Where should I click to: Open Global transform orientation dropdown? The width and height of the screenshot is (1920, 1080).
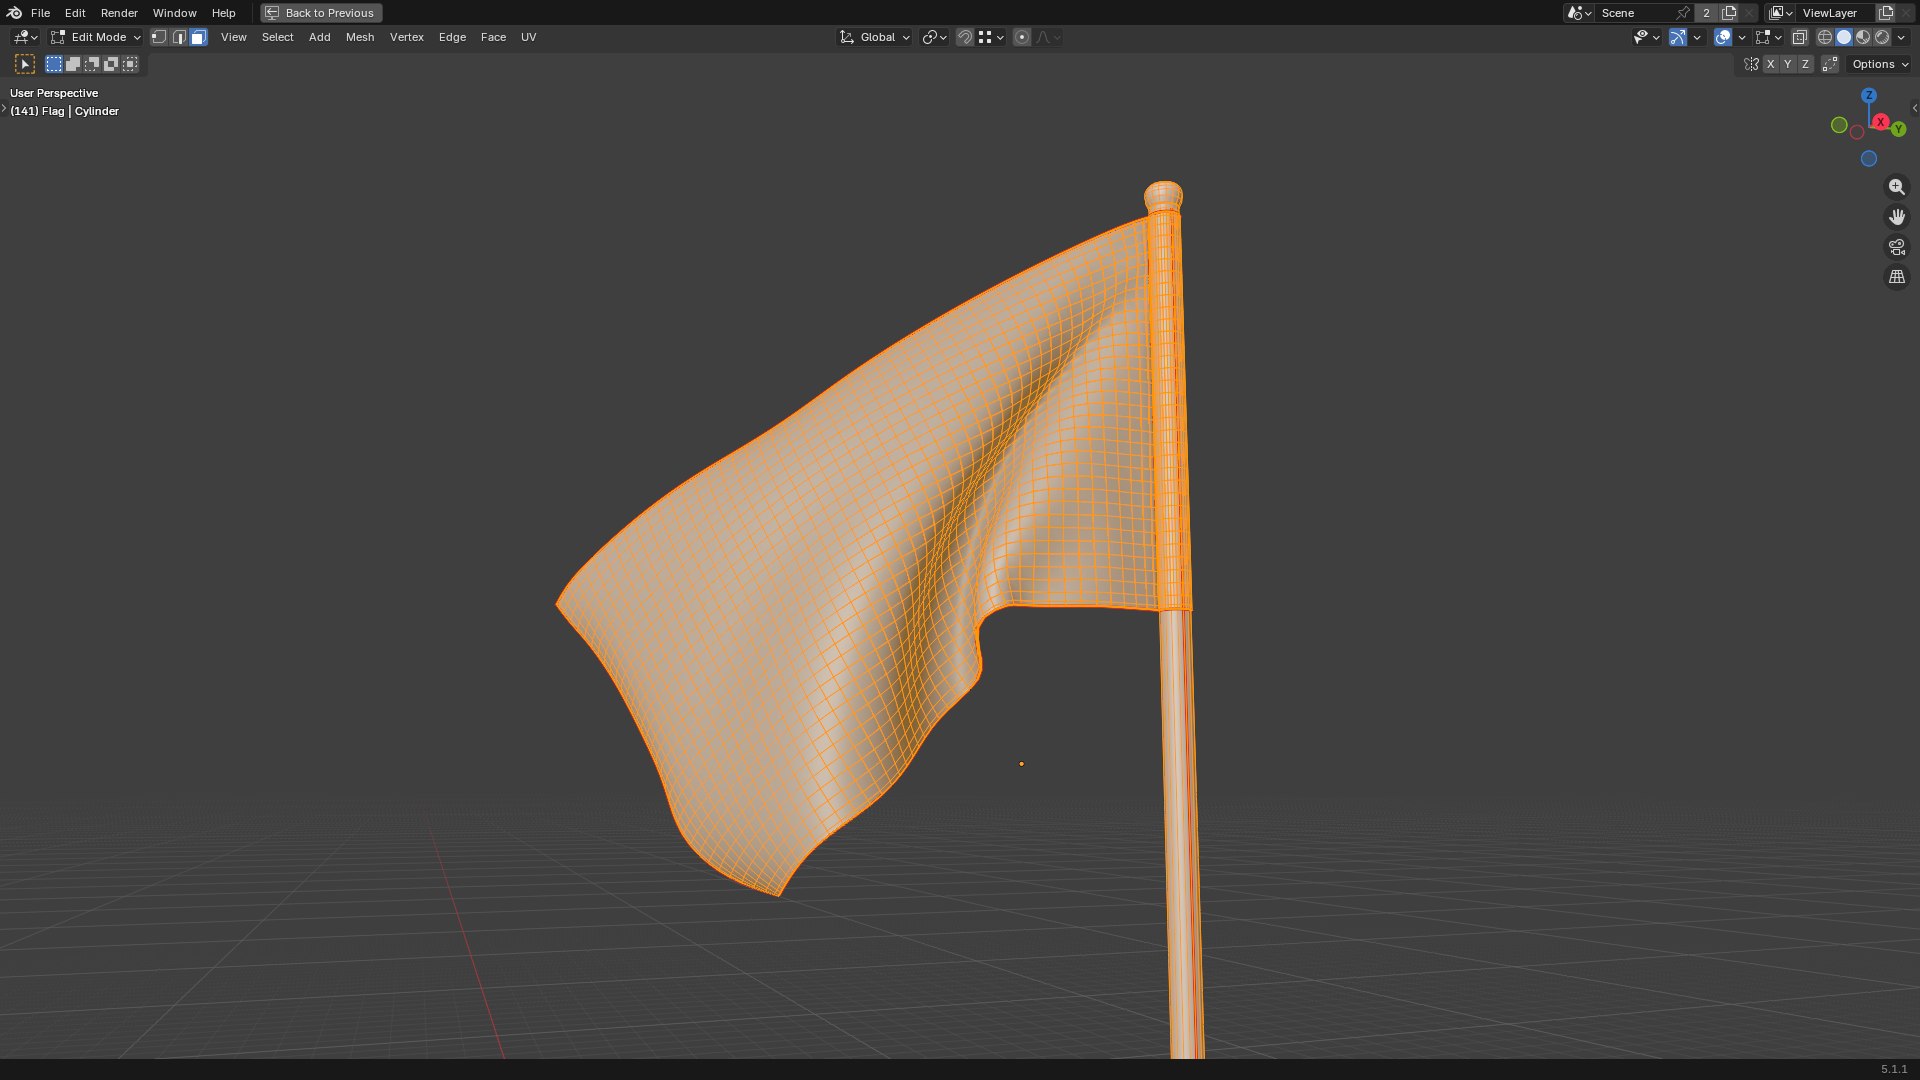point(875,37)
